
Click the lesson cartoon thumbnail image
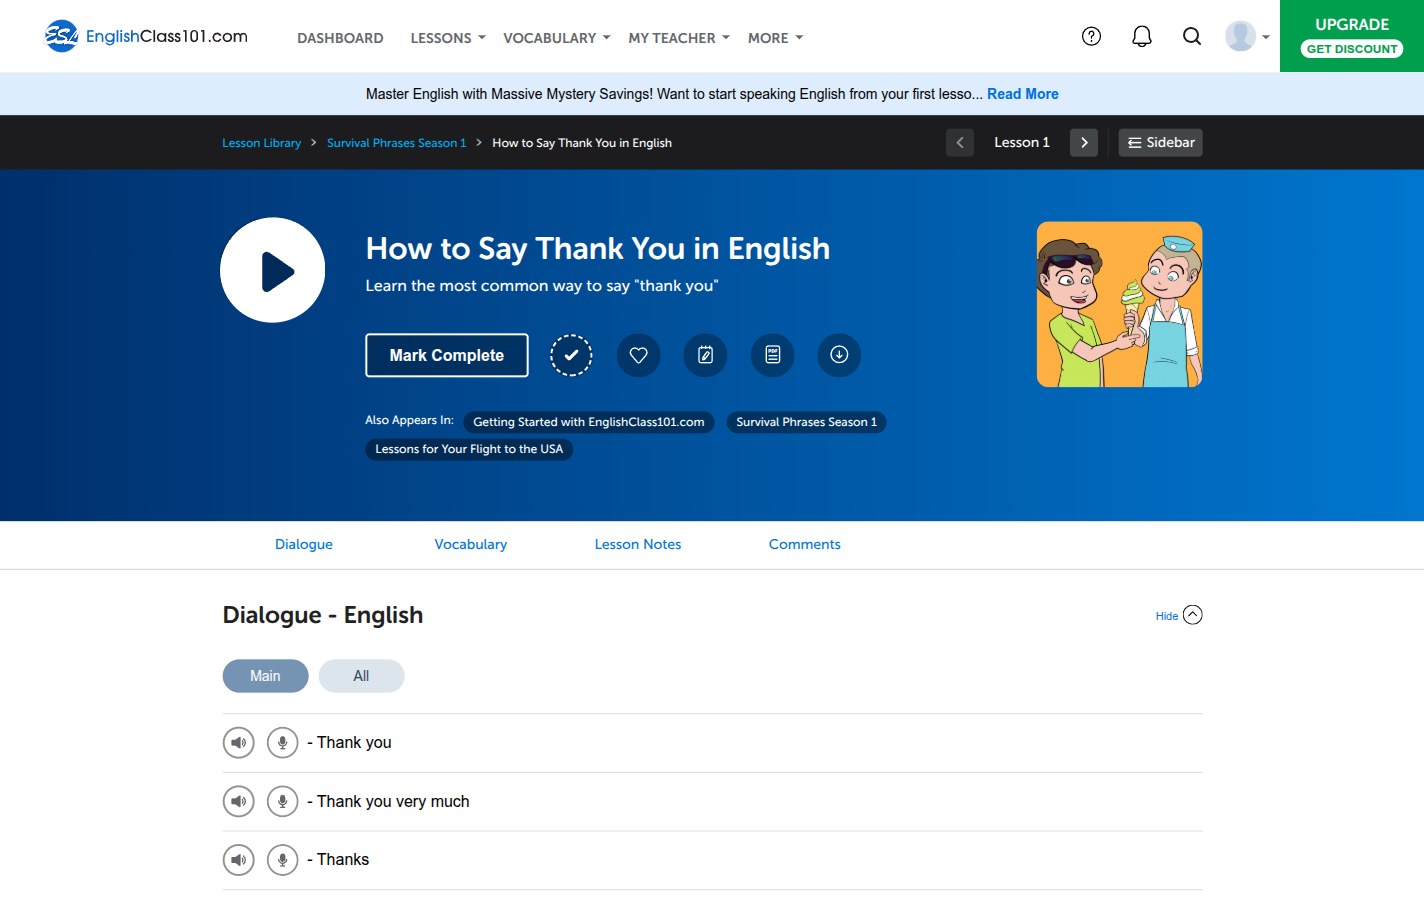click(1119, 304)
